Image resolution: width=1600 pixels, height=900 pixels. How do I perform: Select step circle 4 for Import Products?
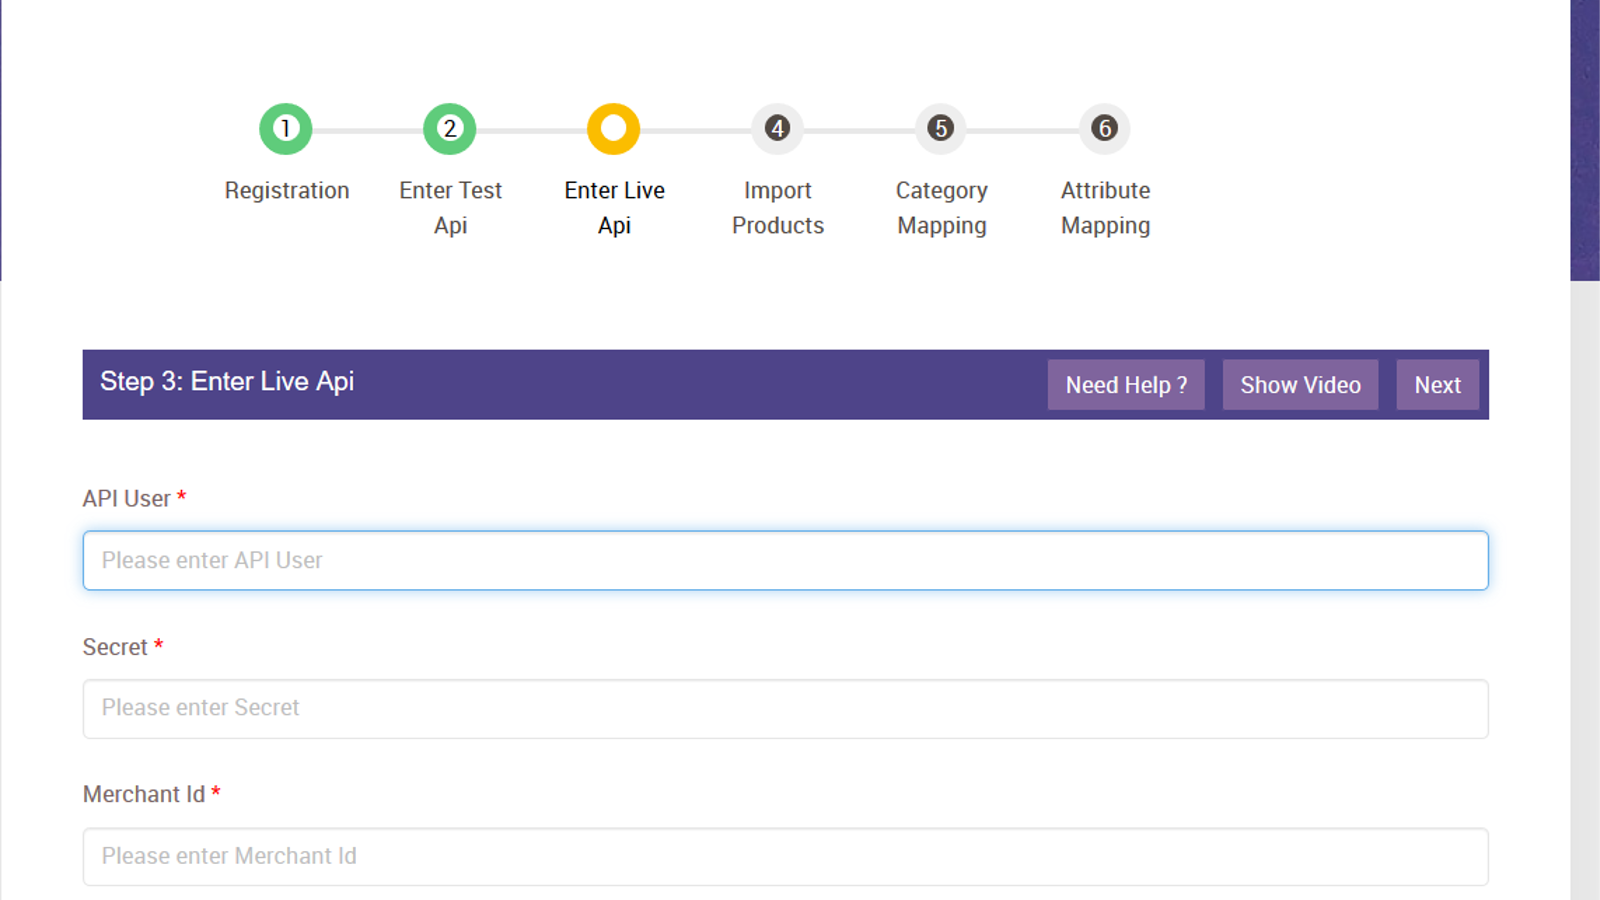click(x=777, y=128)
